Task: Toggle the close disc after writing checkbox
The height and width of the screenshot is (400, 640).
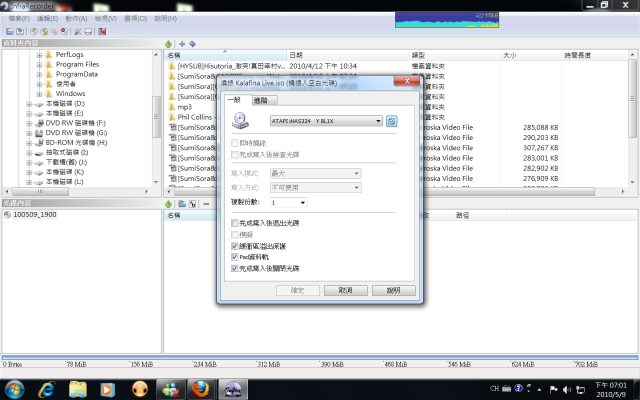Action: pos(235,268)
